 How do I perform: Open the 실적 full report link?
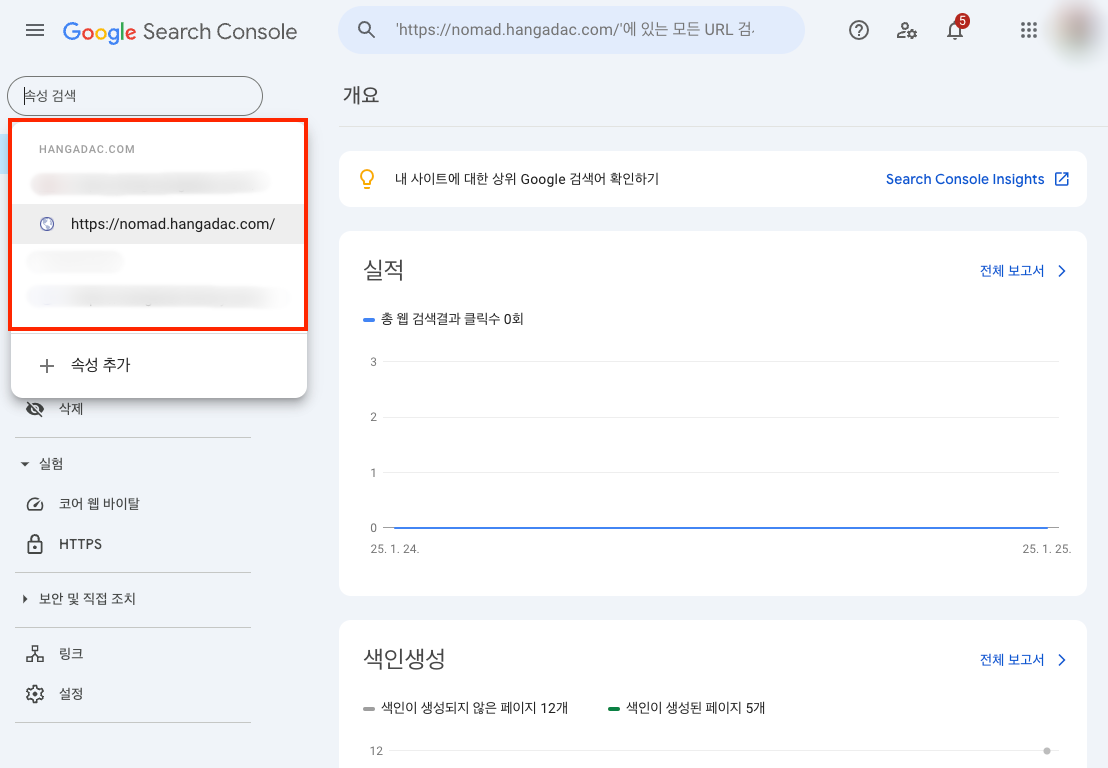tap(1014, 270)
